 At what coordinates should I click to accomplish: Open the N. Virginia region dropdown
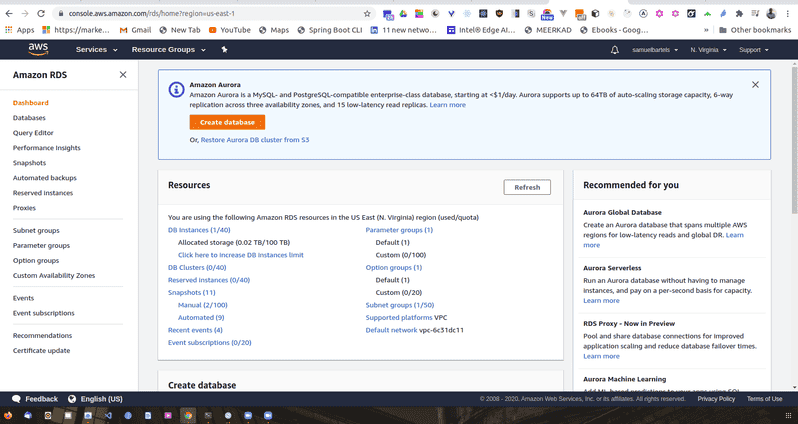(708, 50)
